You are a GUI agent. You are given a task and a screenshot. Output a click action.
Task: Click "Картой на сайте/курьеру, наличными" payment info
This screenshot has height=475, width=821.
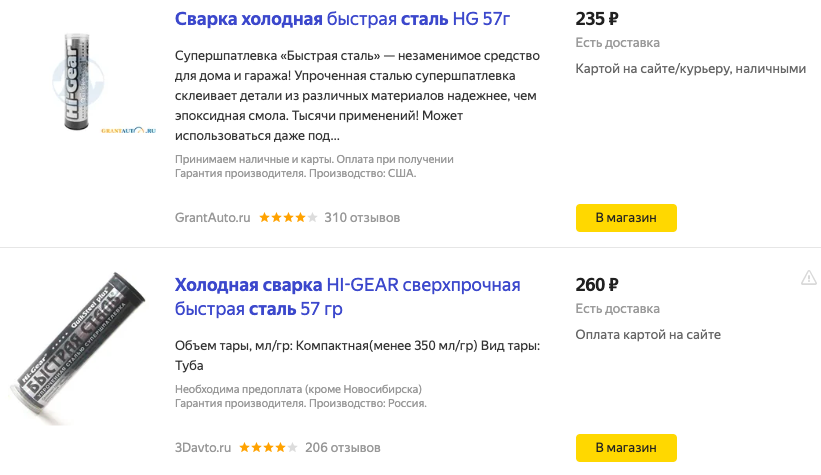691,69
